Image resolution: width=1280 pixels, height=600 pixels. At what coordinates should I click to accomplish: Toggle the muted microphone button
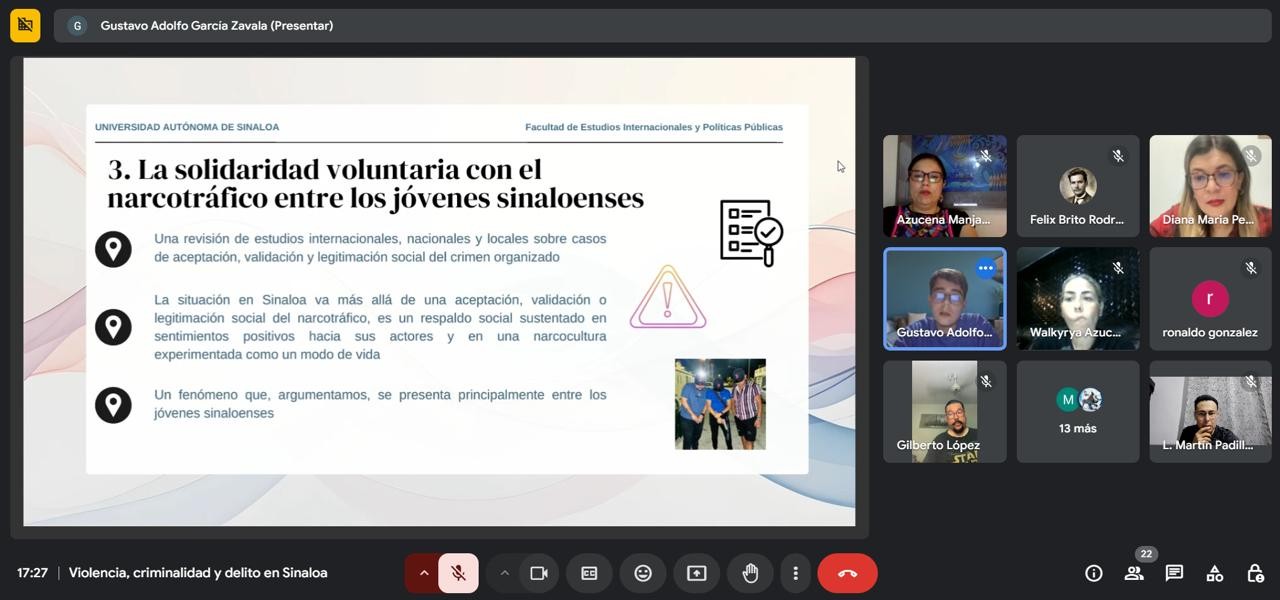pos(458,573)
